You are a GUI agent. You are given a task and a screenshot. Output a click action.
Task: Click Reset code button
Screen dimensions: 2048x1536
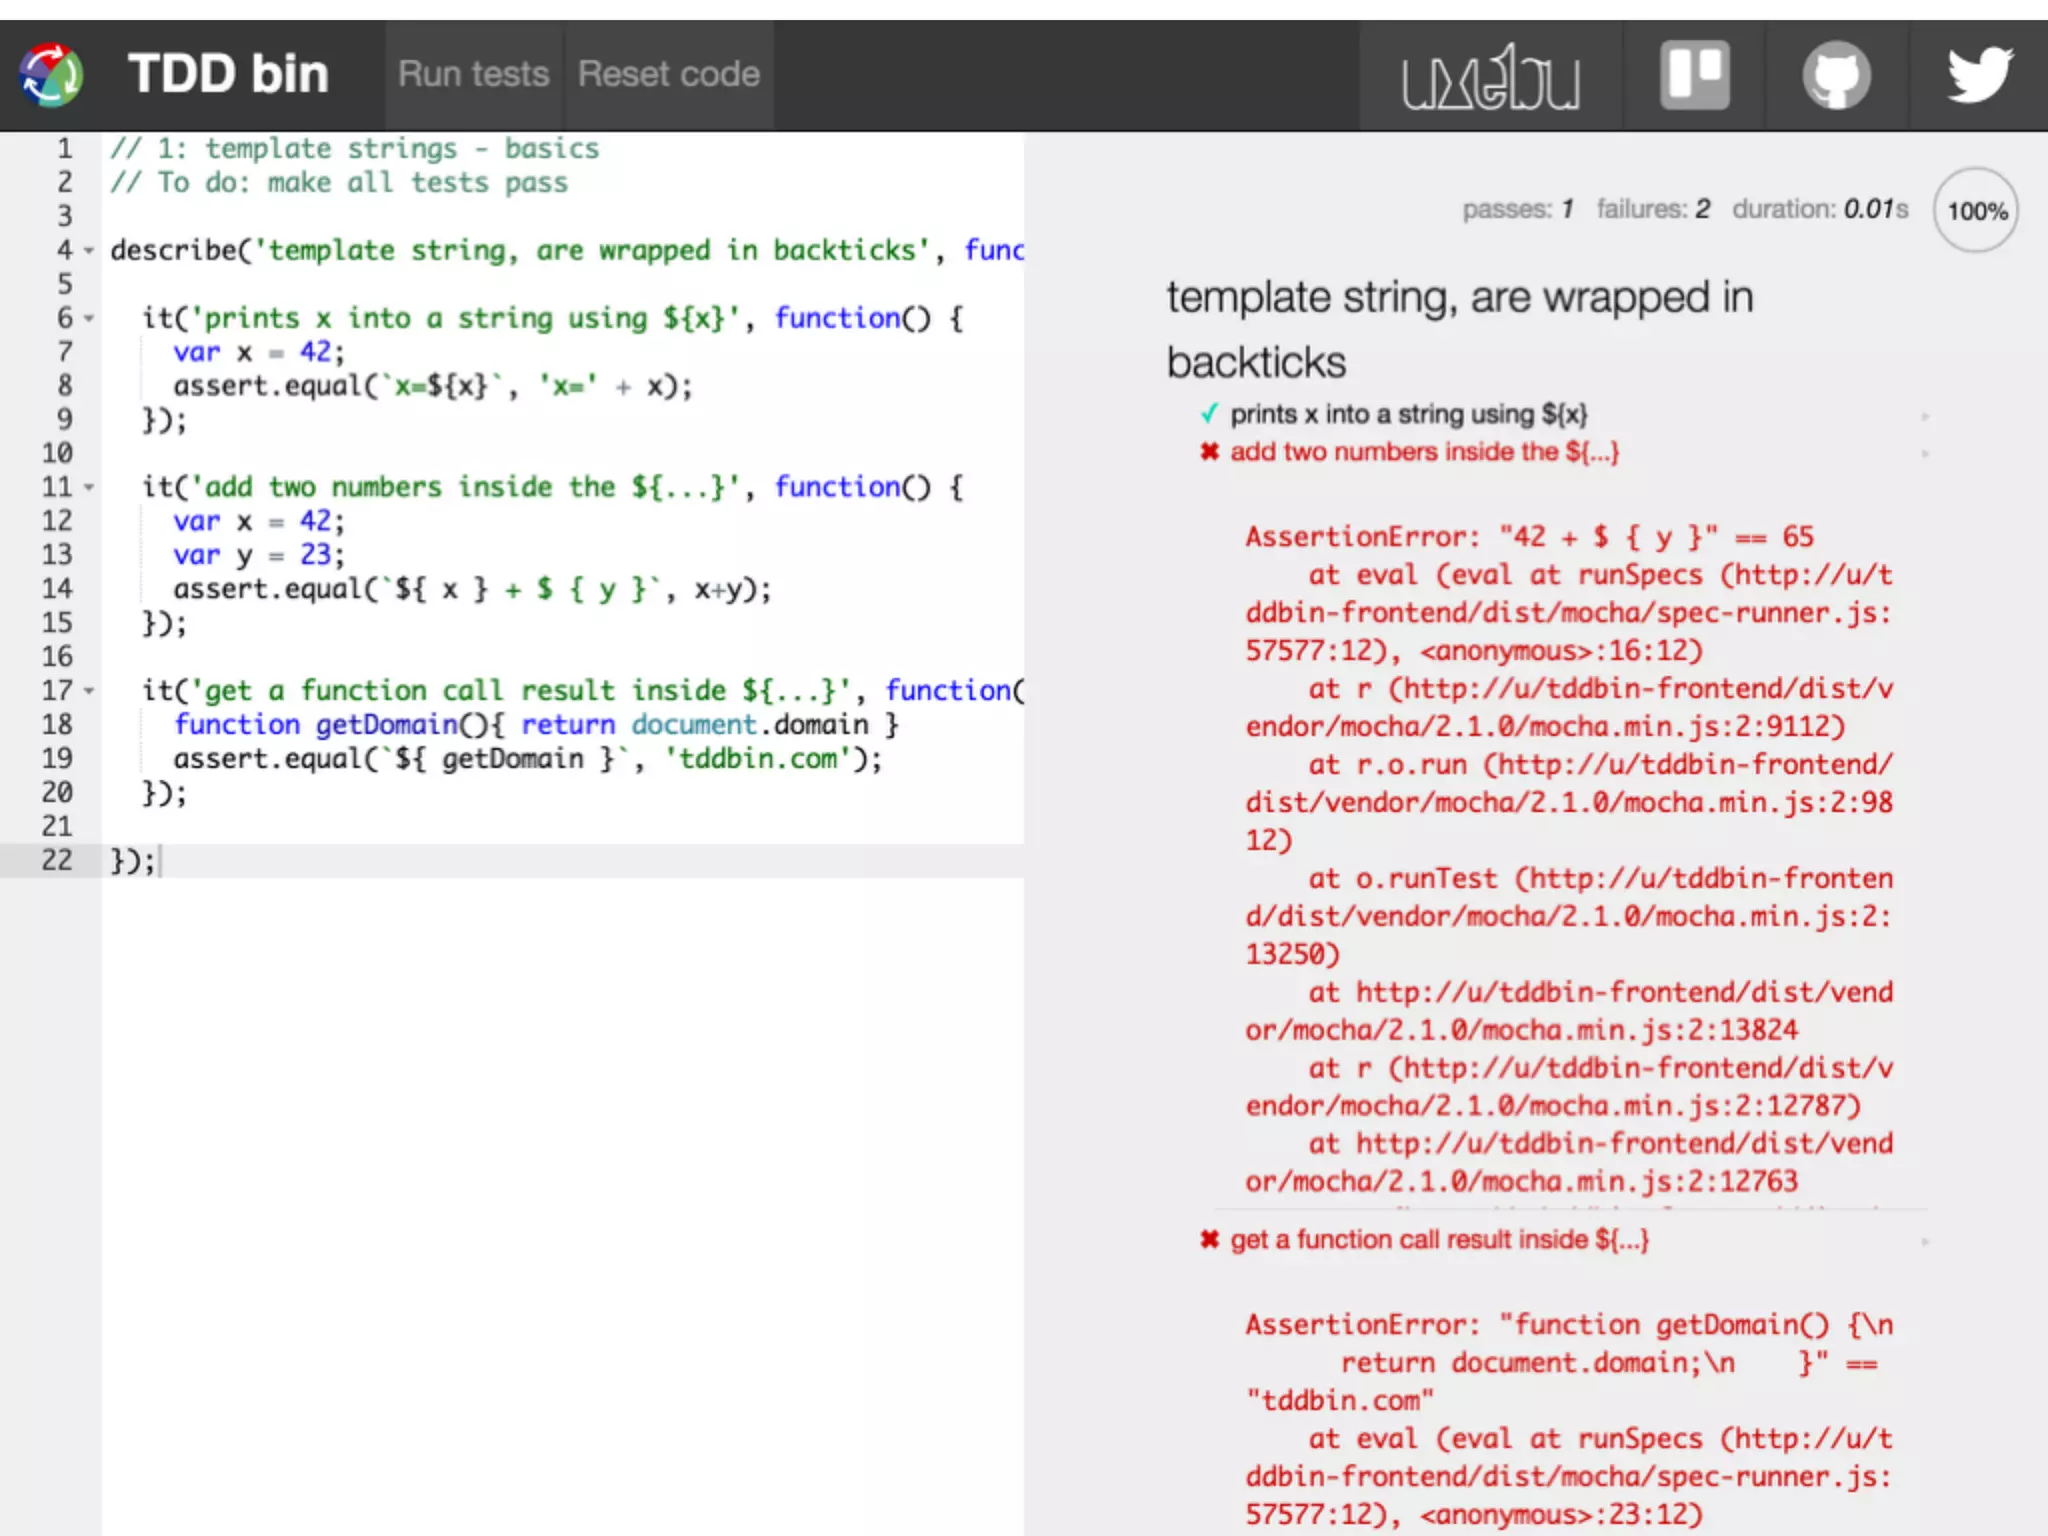click(668, 75)
